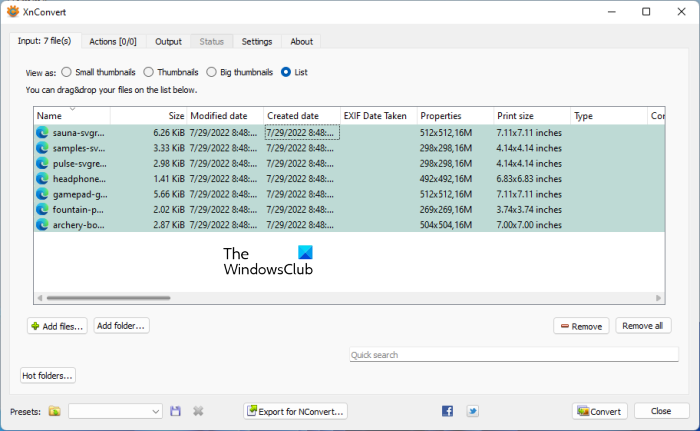
Task: Sort by Properties column header
Action: (x=456, y=116)
